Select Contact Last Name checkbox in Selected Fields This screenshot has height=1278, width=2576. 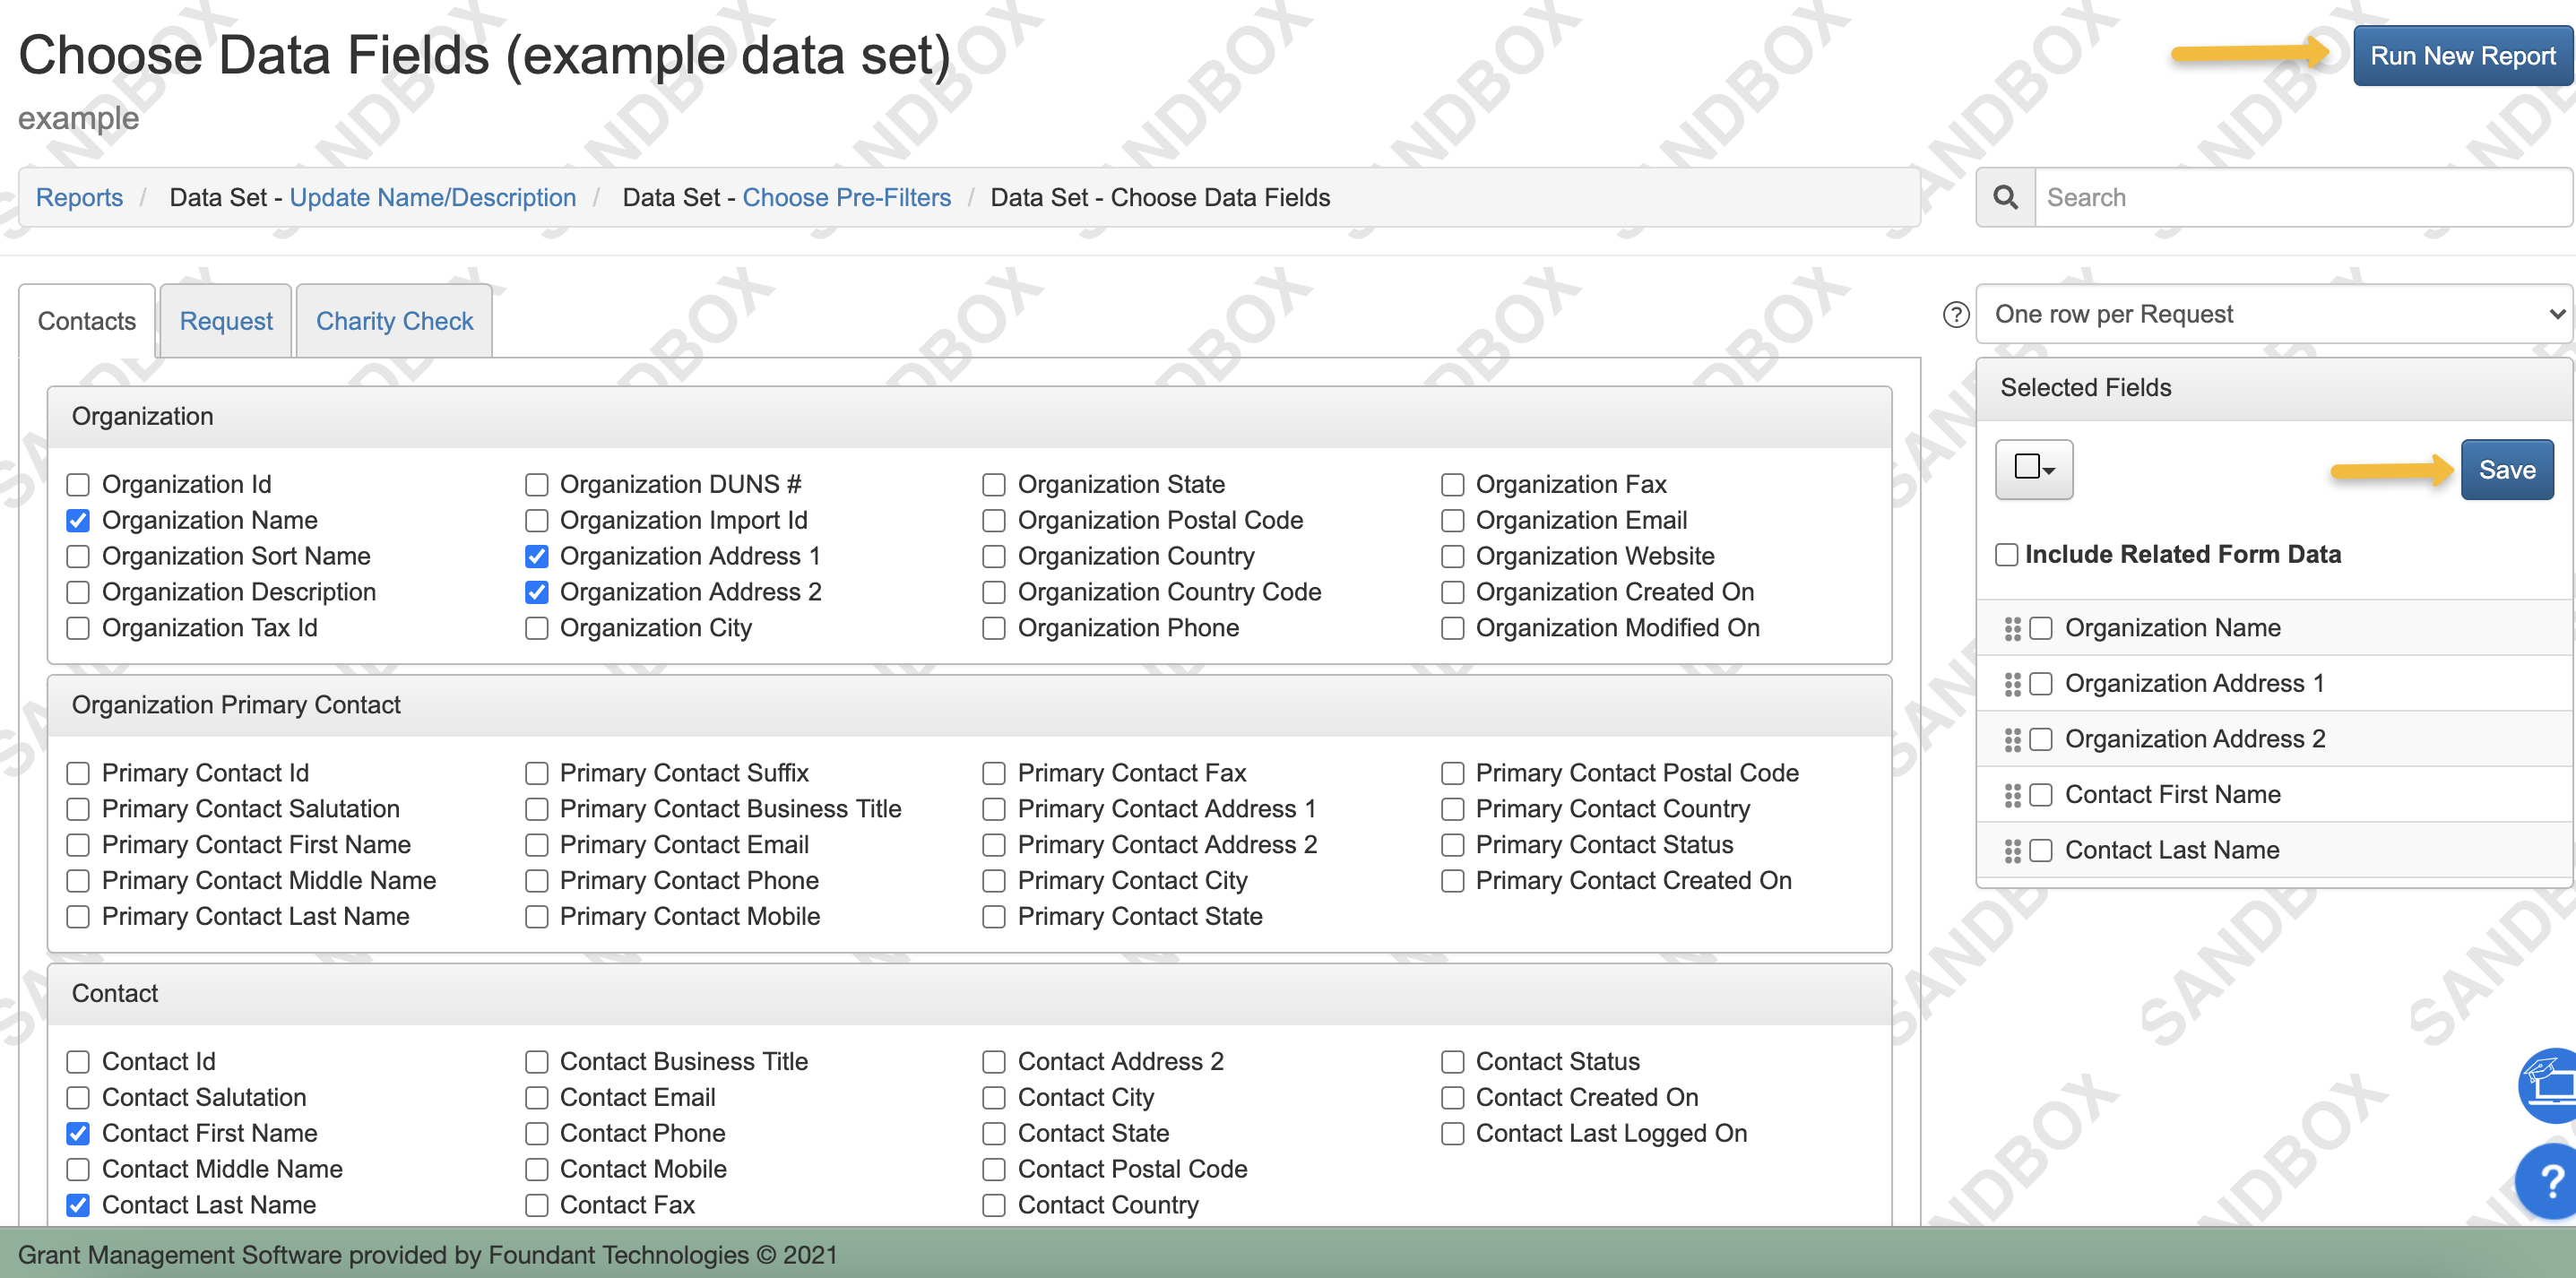2041,851
